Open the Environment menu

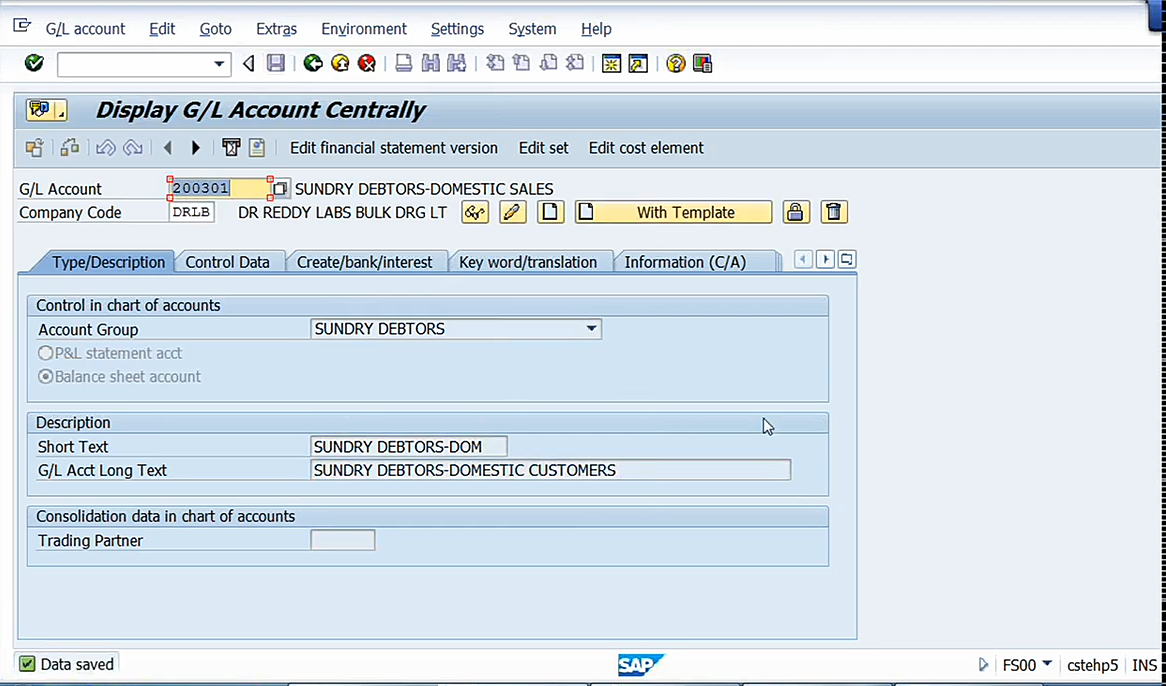364,29
